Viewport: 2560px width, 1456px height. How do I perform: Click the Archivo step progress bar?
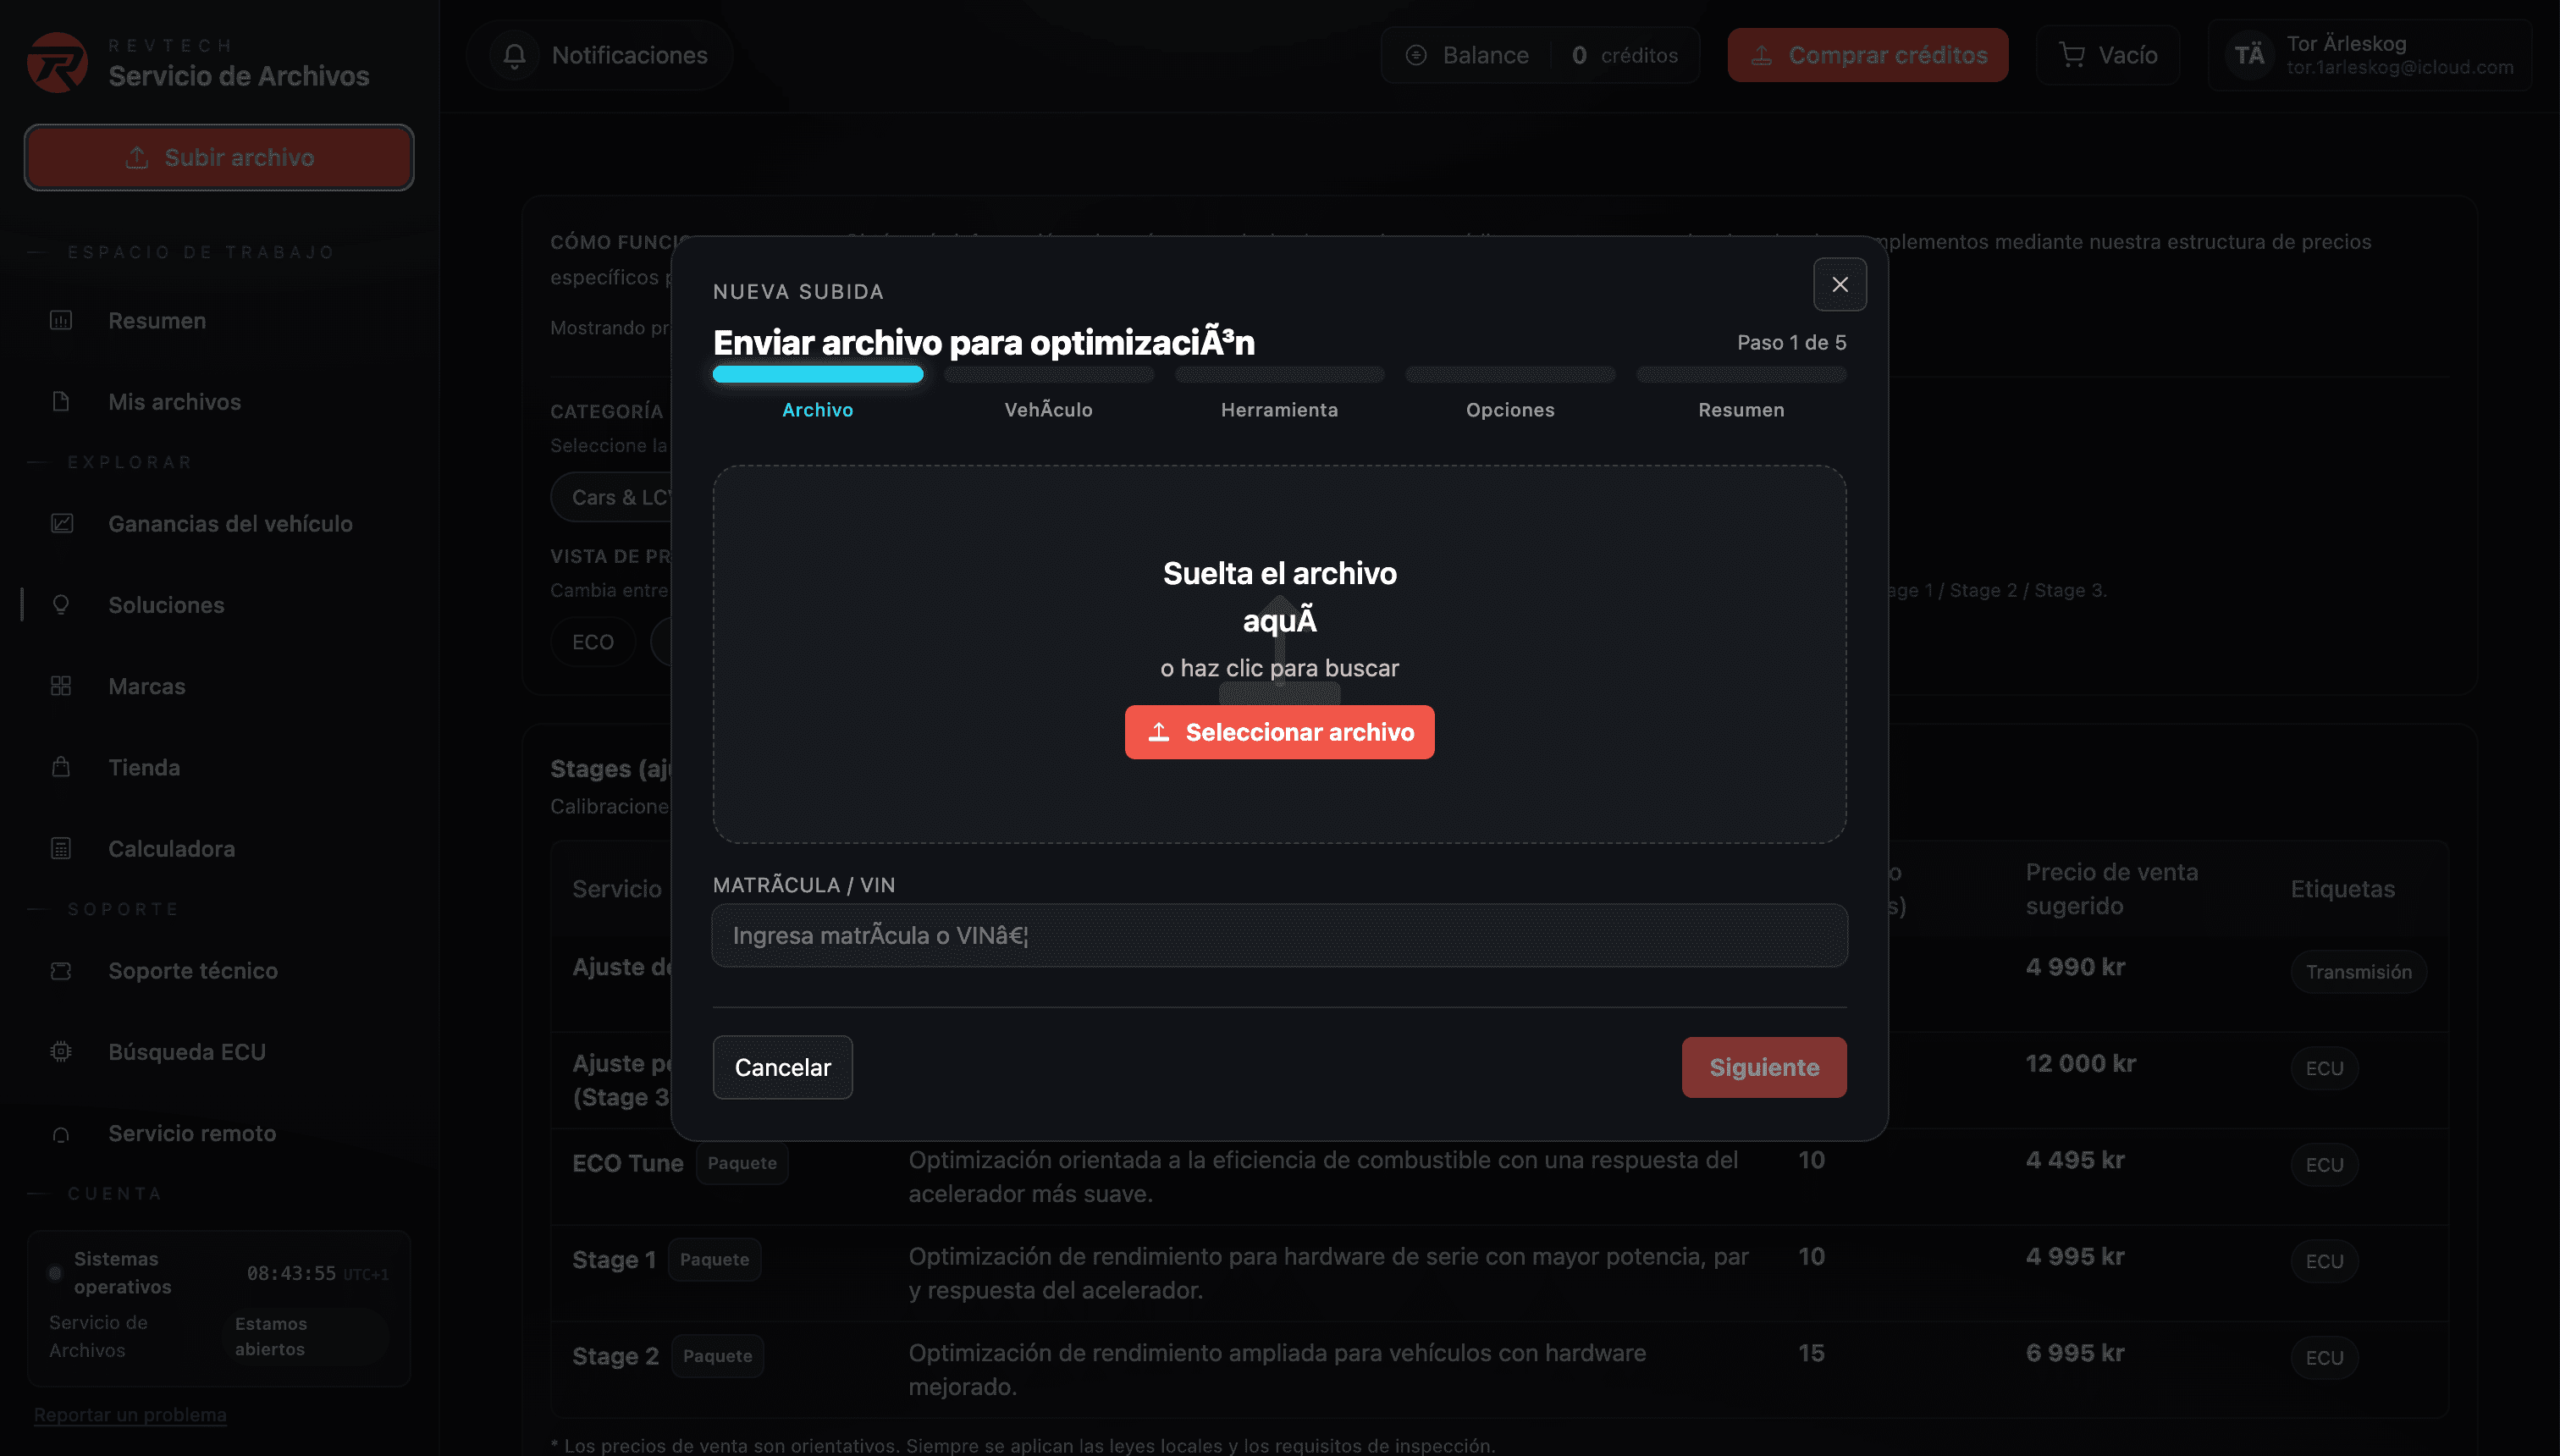(818, 373)
